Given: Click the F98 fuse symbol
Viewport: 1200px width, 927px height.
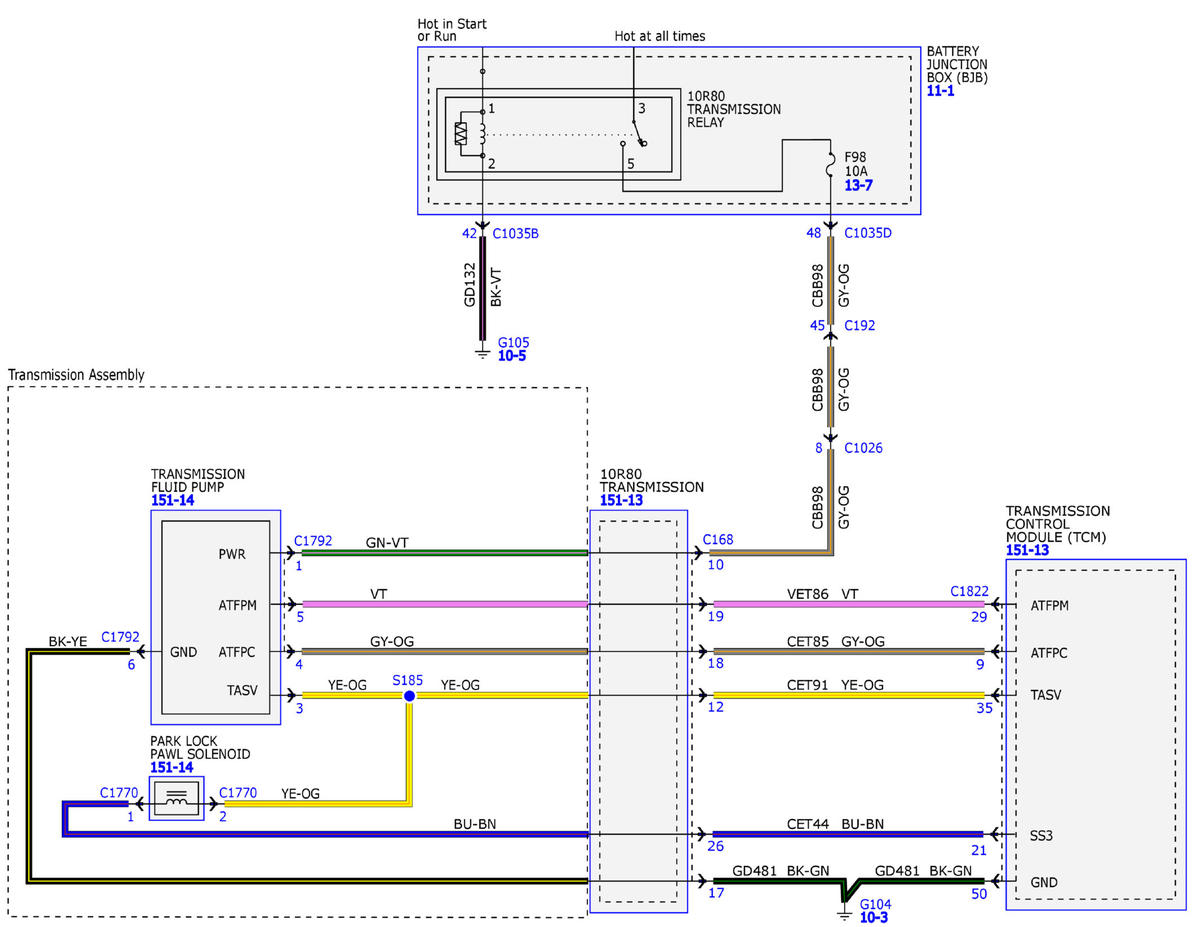Looking at the screenshot, I should (x=829, y=165).
